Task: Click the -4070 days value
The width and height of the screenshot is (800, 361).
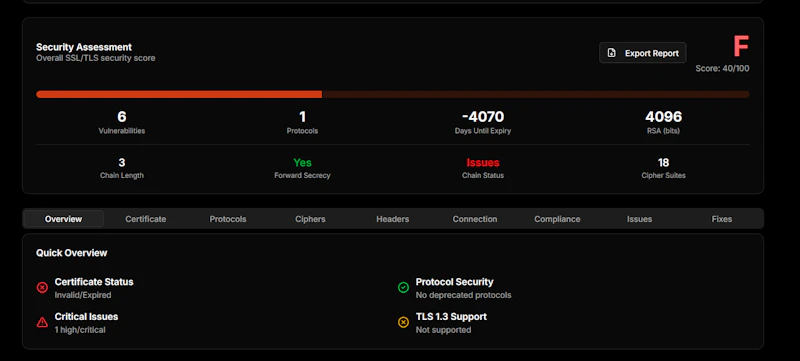Action: (483, 117)
